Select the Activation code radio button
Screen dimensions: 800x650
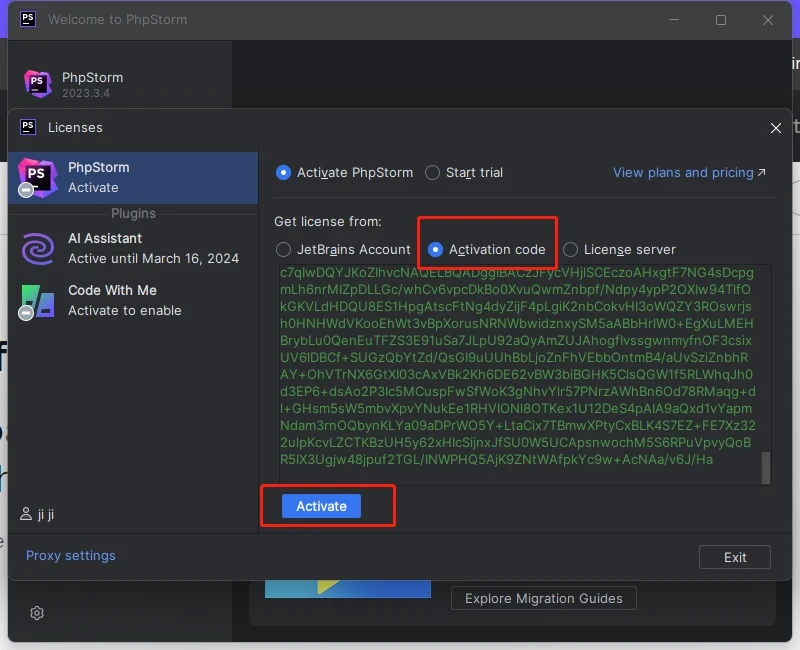tap(436, 249)
